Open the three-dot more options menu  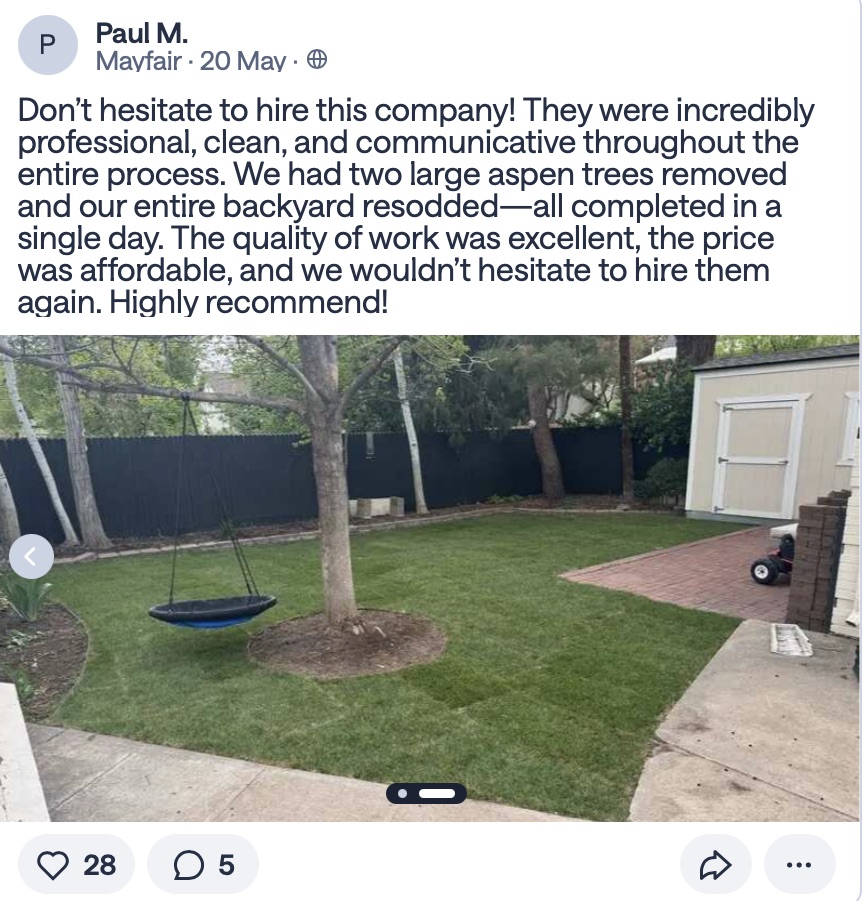point(799,865)
